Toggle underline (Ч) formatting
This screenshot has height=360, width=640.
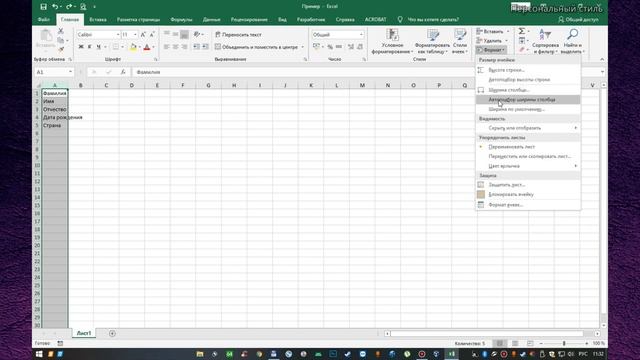[x=98, y=47]
